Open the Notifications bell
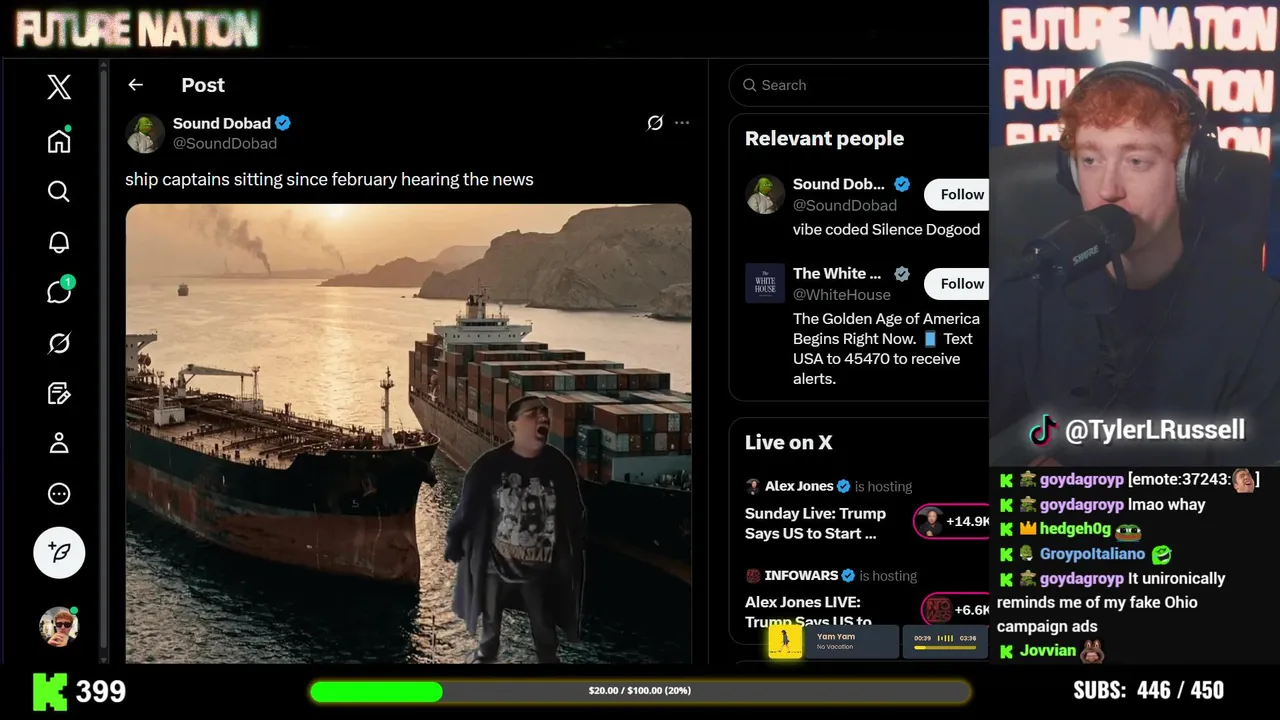Screen dimensions: 1280x720 [59, 242]
